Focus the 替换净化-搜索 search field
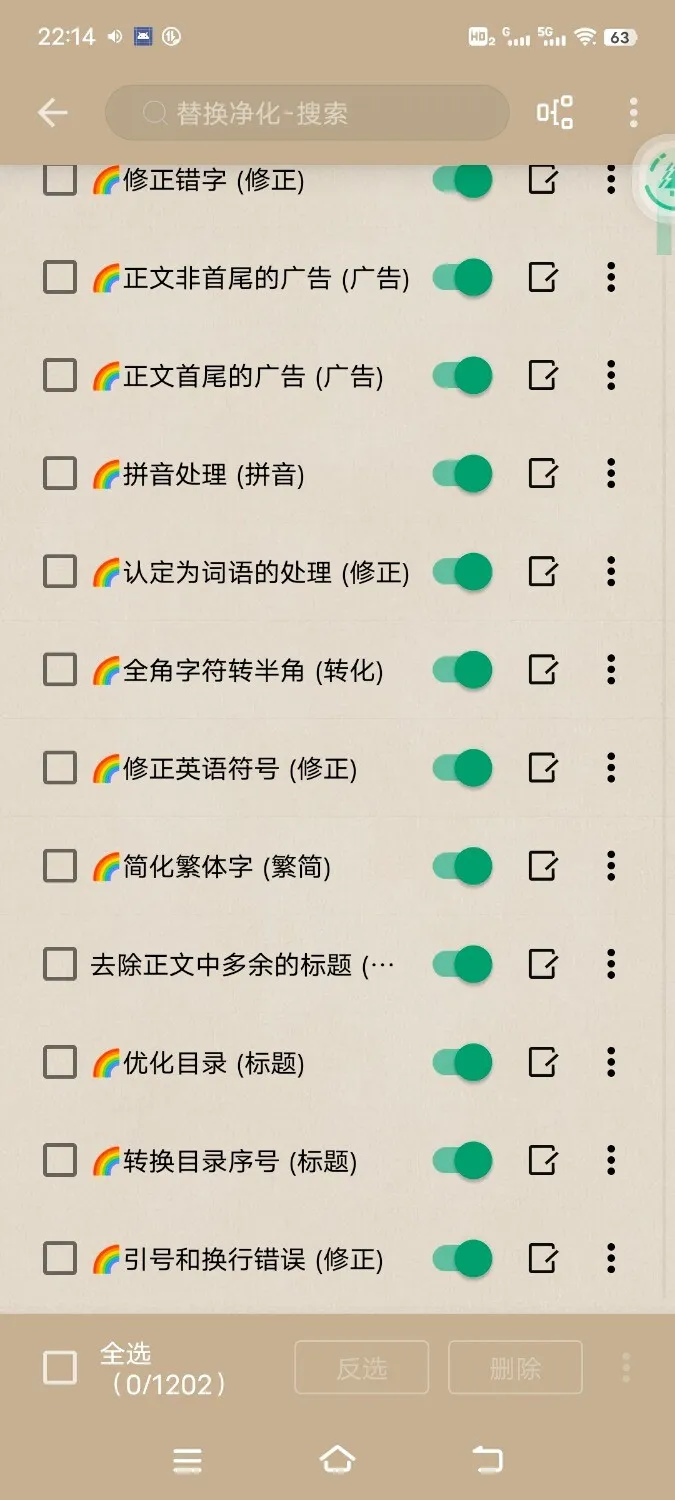 [x=307, y=113]
